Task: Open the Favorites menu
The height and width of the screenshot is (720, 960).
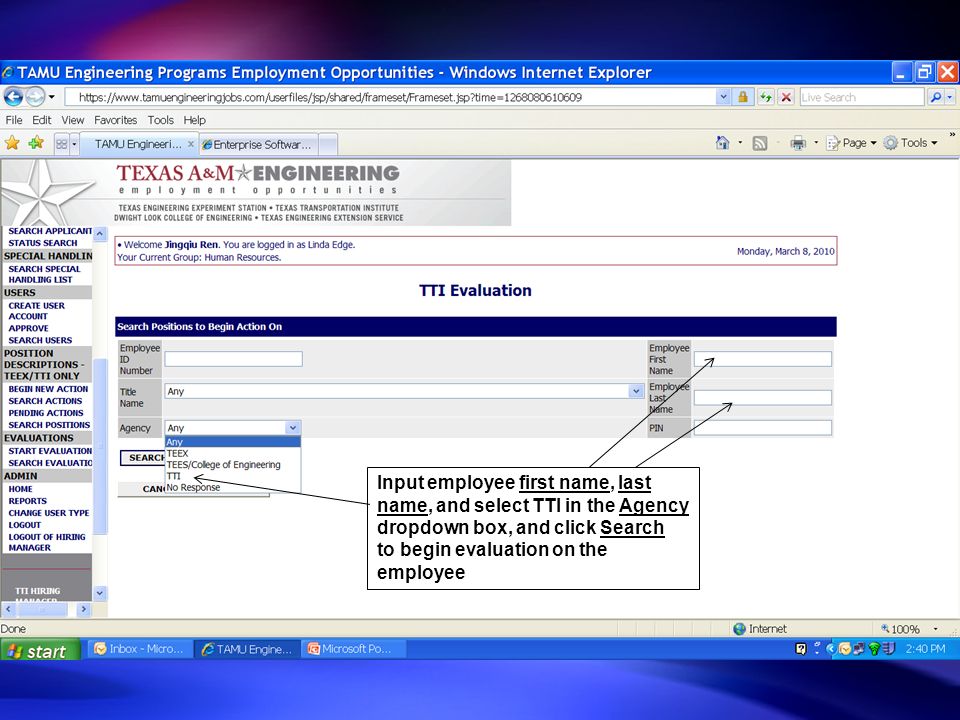Action: 115,120
